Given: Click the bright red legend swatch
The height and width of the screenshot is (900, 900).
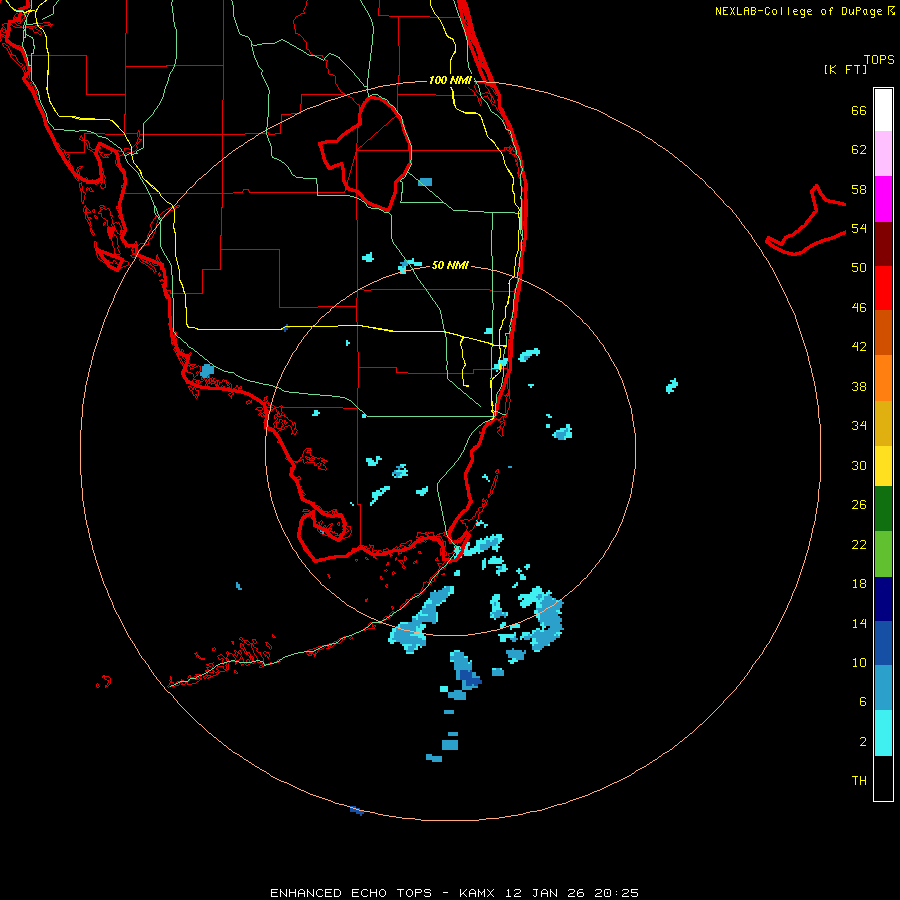Looking at the screenshot, I should coord(883,288).
